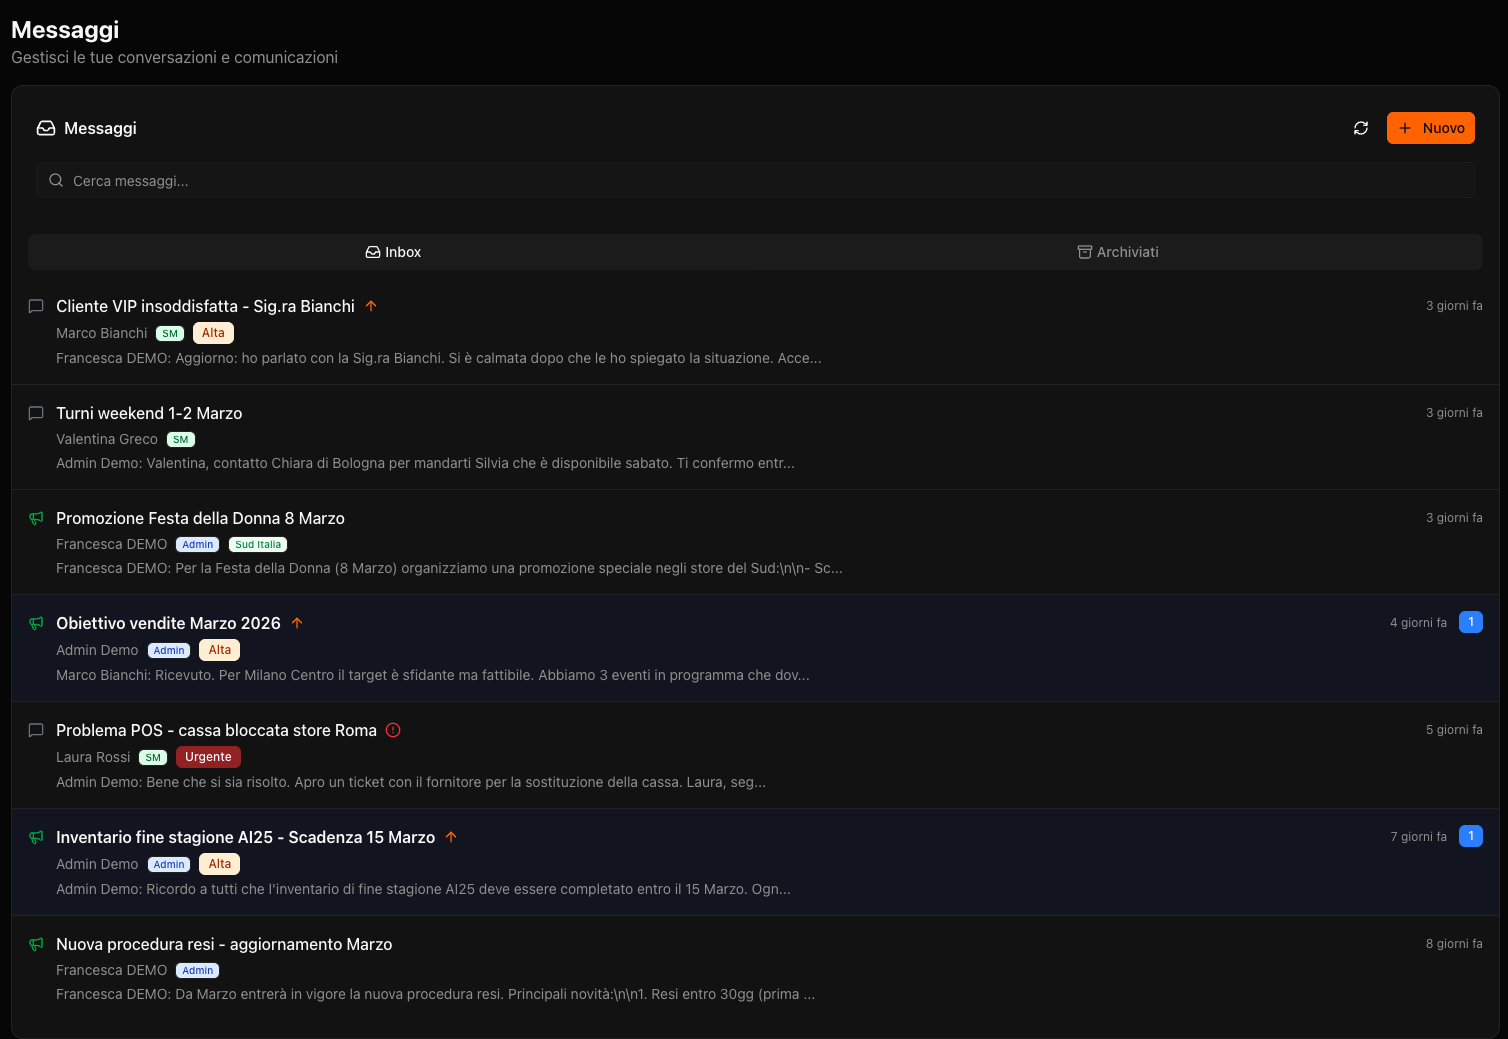1508x1039 pixels.
Task: Click chat icon beside Turni weekend message
Action: (36, 413)
